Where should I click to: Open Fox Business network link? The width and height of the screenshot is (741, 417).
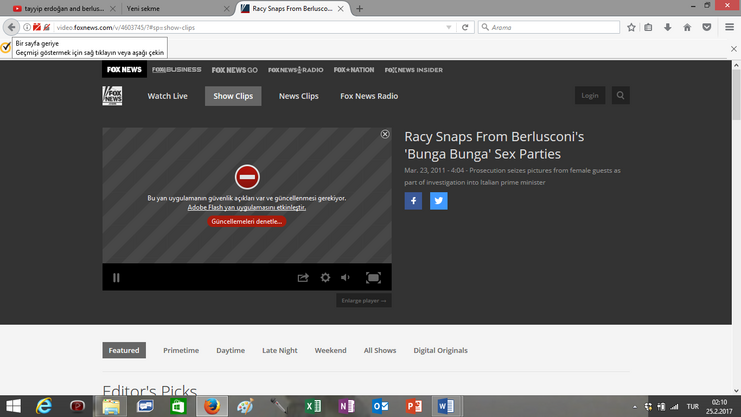[177, 70]
